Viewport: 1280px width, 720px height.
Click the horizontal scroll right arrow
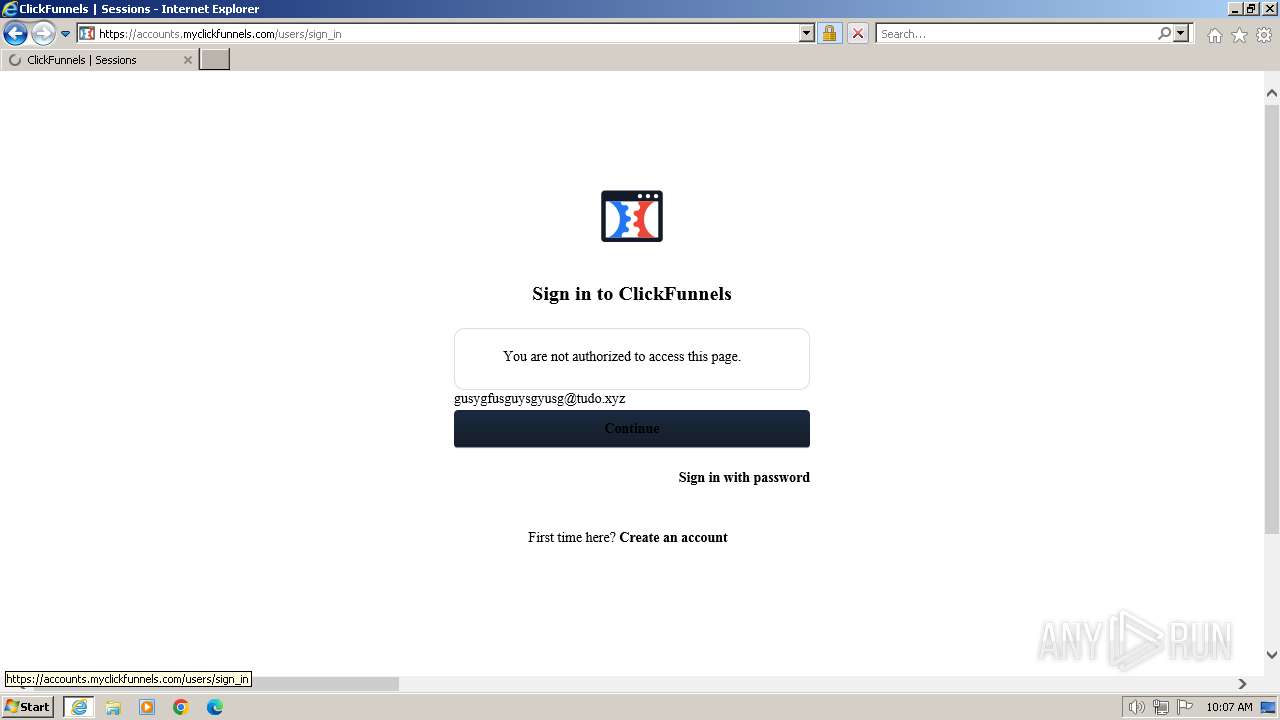pos(1242,684)
